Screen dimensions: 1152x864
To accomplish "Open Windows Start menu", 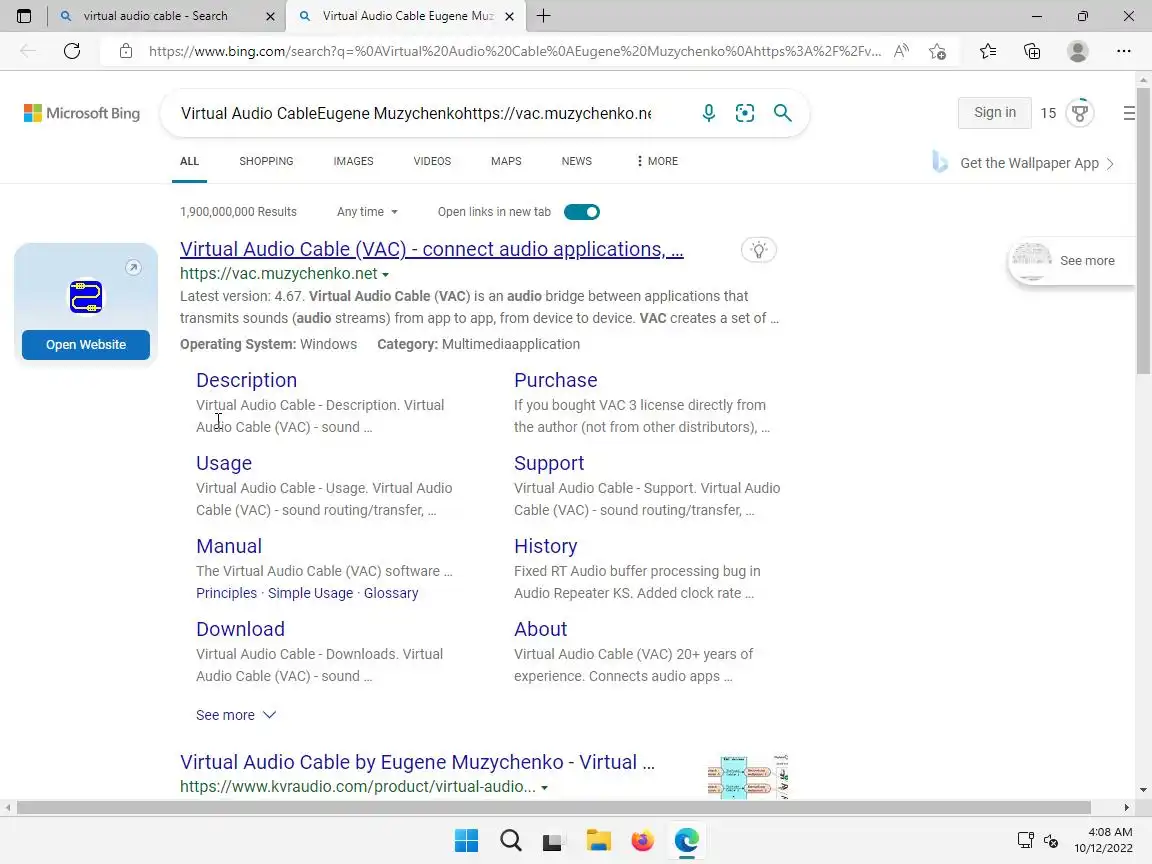I will tap(466, 840).
